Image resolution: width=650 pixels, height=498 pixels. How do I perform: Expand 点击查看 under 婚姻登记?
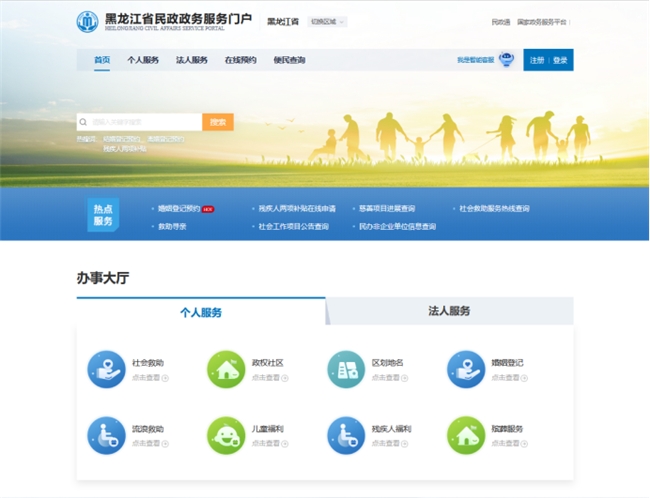click(x=510, y=378)
